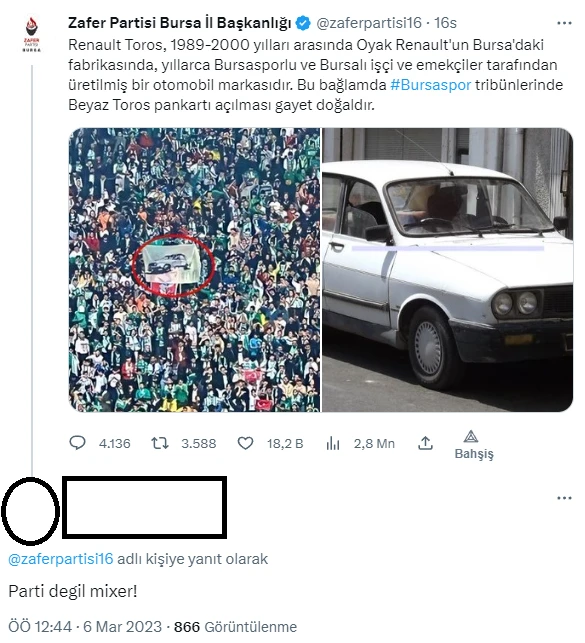The width and height of the screenshot is (585, 643).
Task: Retweet the Zafer Partisi Bursa post
Action: [159, 443]
